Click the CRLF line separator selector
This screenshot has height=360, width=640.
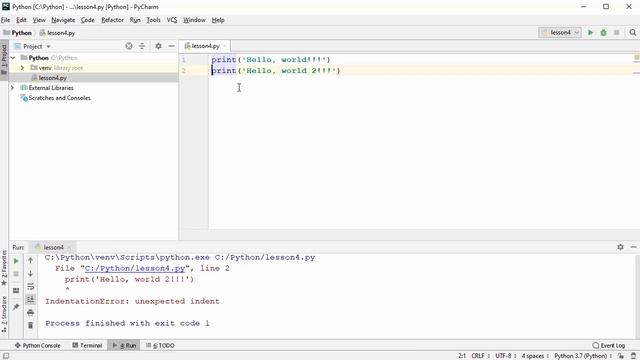pyautogui.click(x=480, y=356)
